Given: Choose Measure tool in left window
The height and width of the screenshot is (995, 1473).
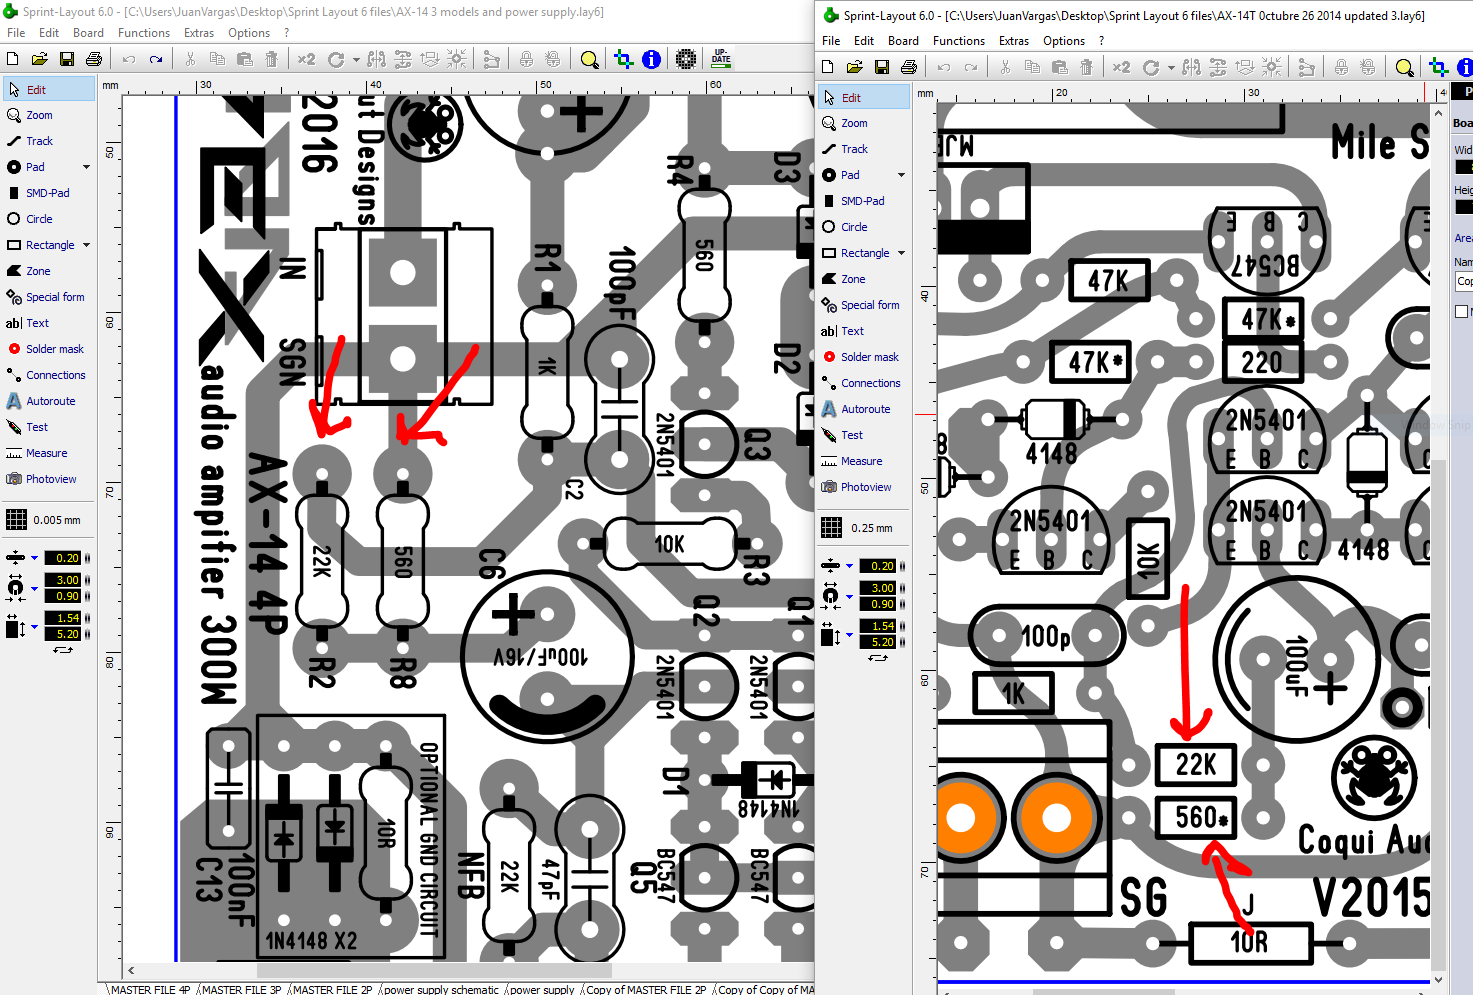Looking at the screenshot, I should (x=48, y=453).
